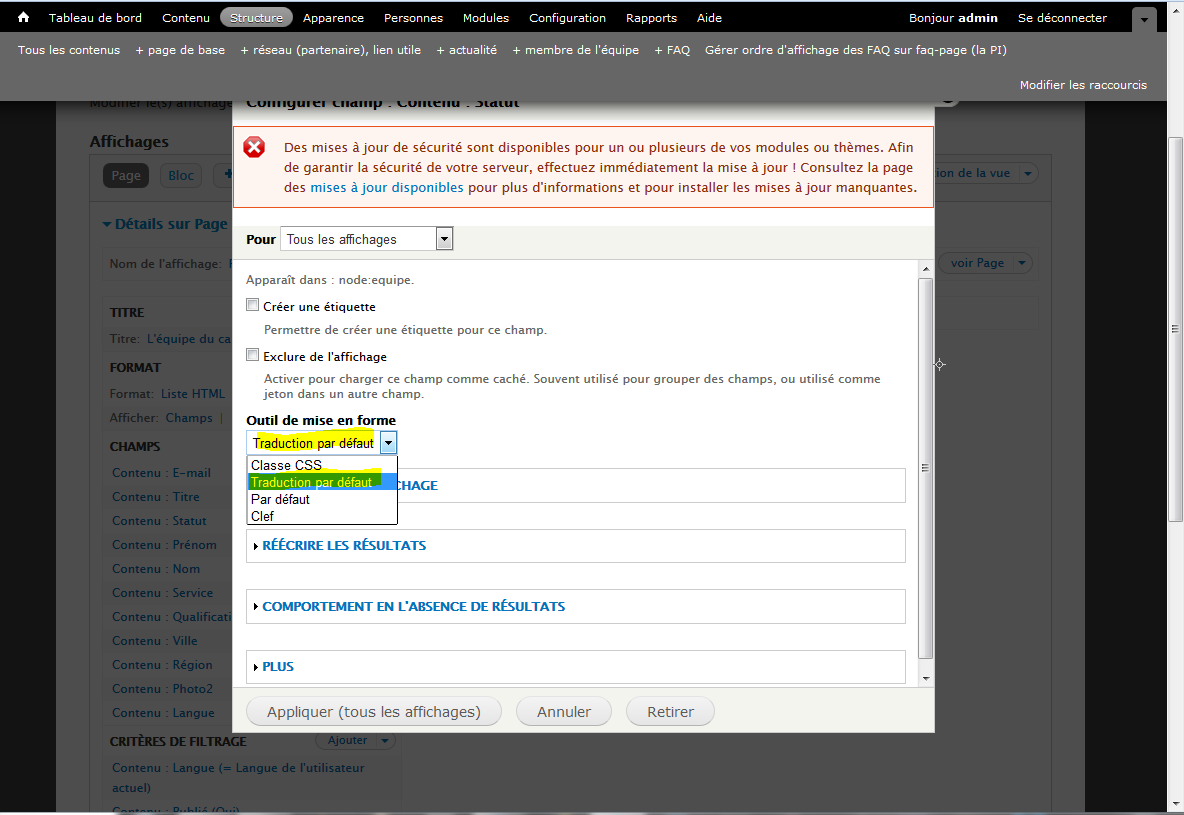The image size is (1184, 815).
Task: Click the Annuler button
Action: [x=564, y=712]
